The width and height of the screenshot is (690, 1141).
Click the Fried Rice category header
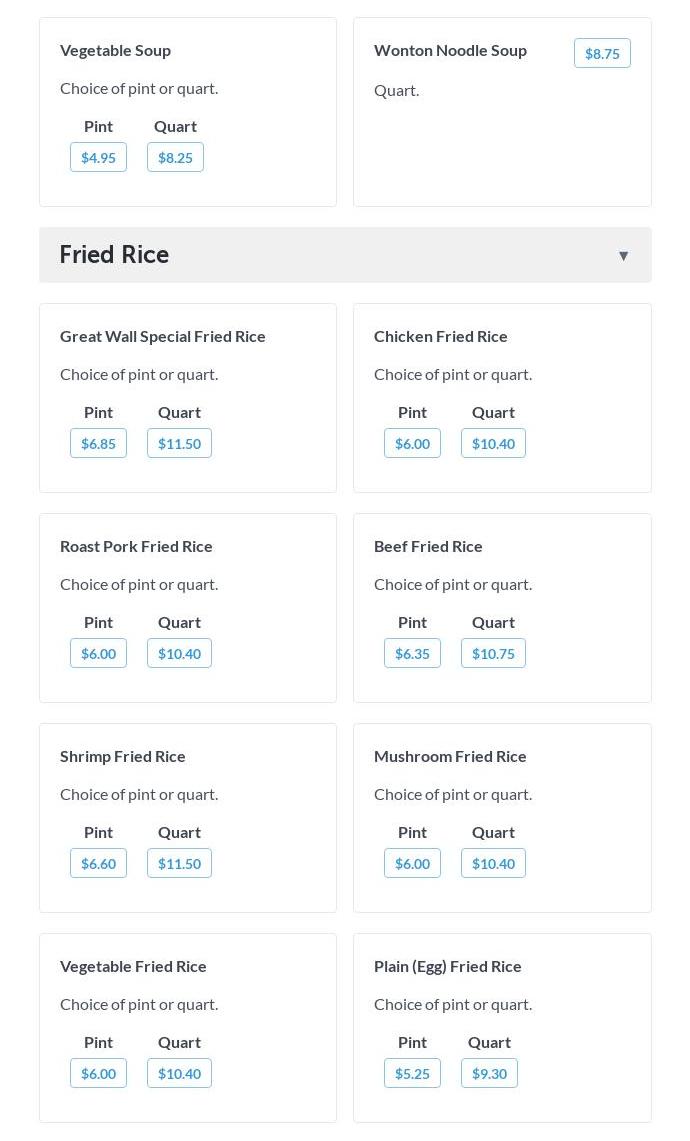point(114,255)
